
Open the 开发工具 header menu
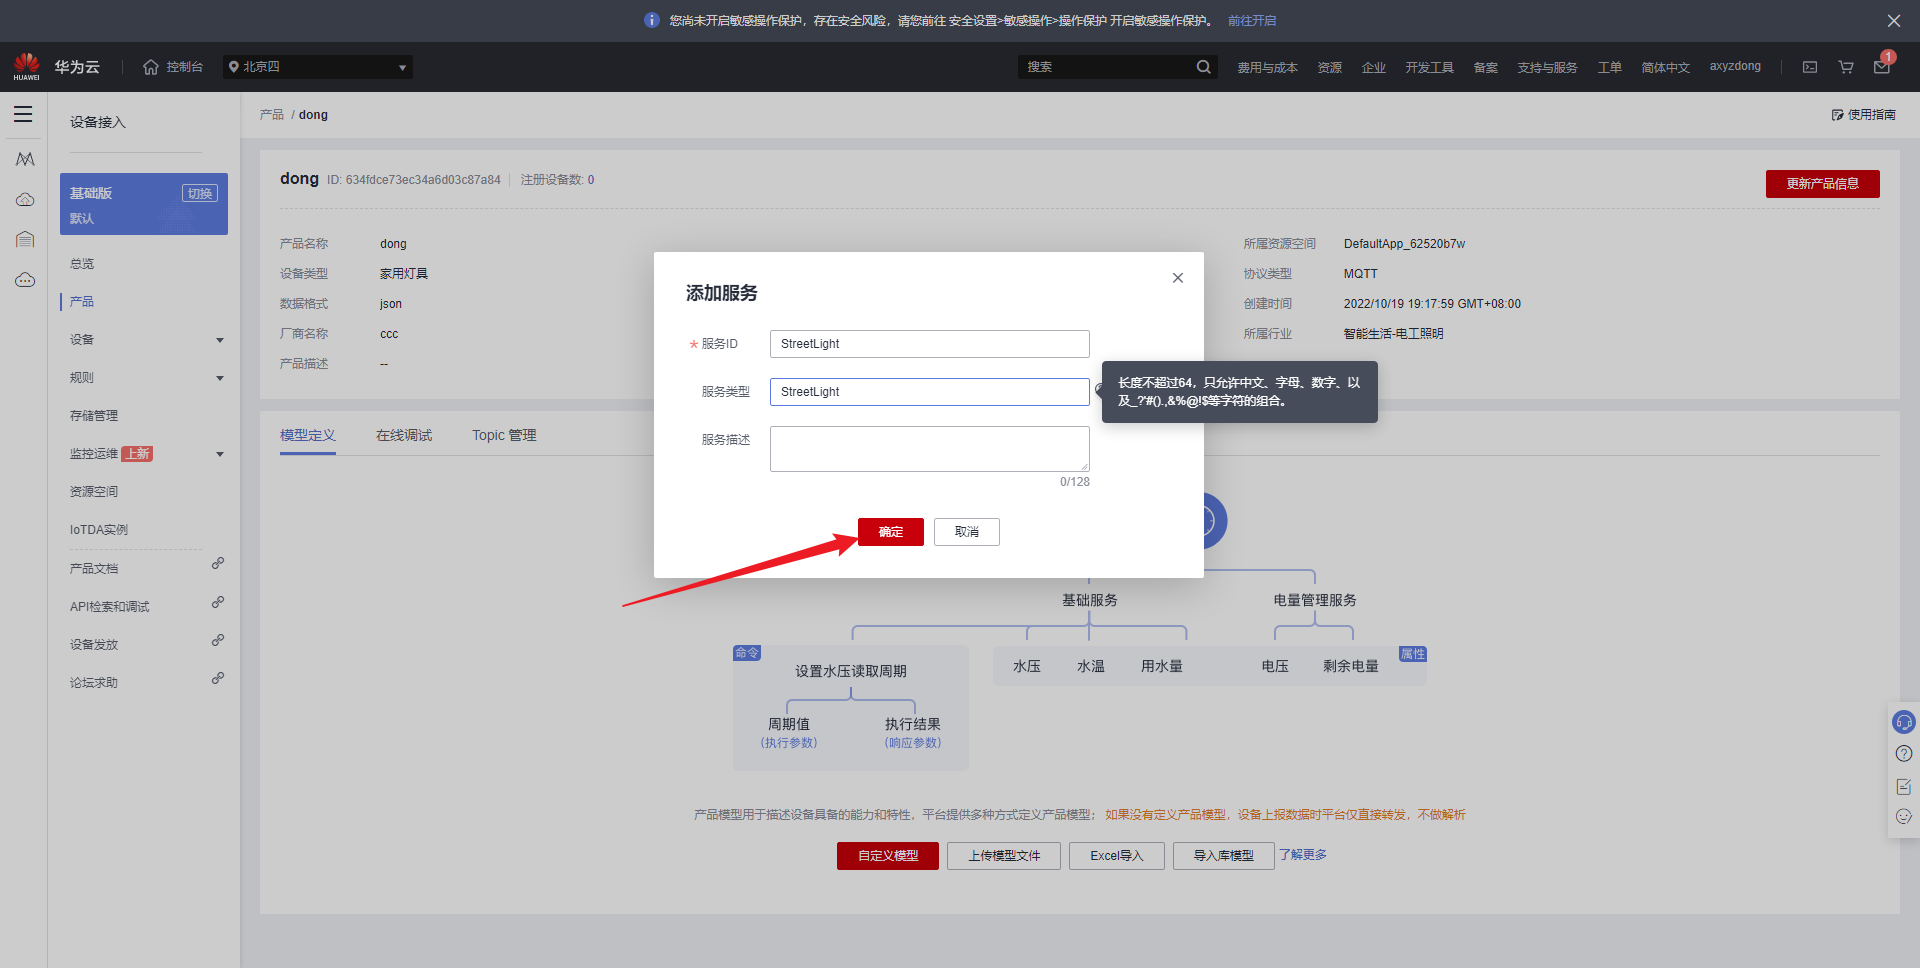[x=1429, y=67]
